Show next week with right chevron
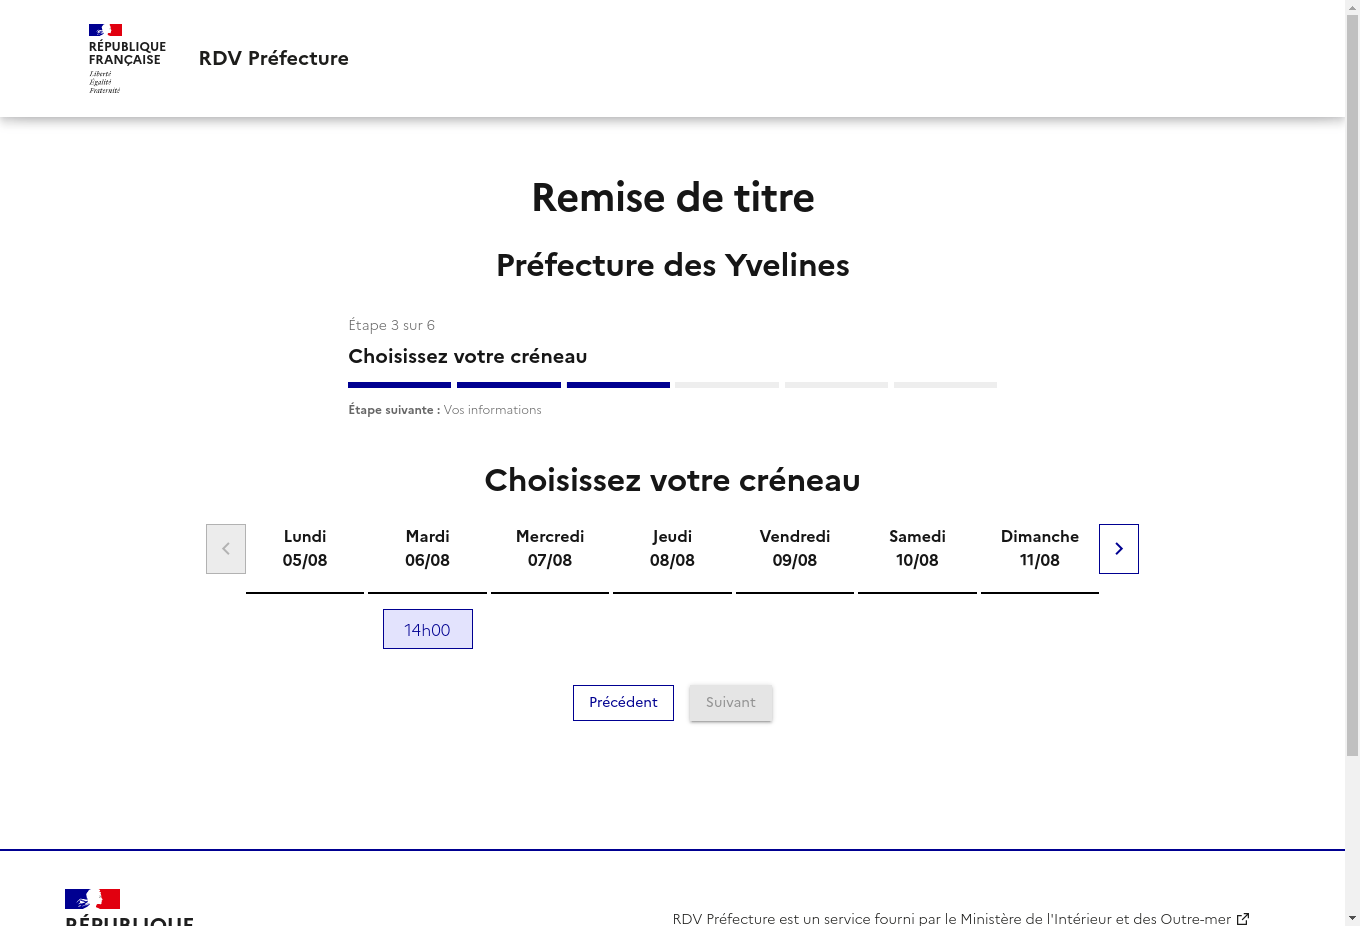Viewport: 1360px width, 926px height. (x=1119, y=549)
